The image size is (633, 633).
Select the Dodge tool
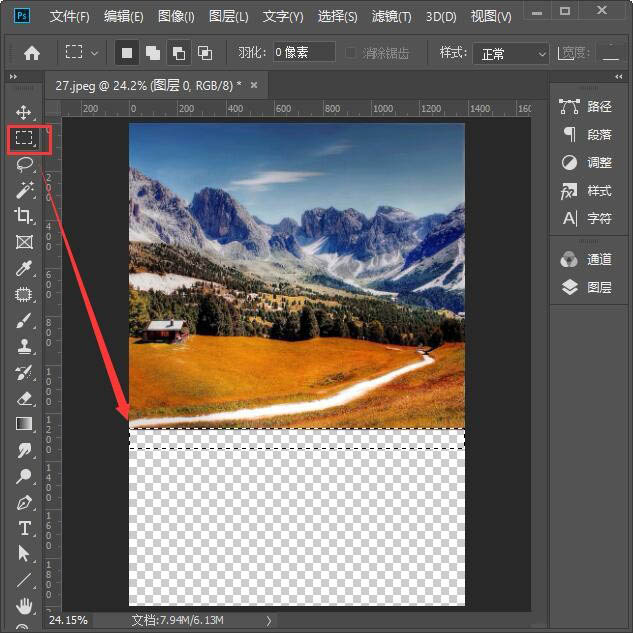coord(24,476)
